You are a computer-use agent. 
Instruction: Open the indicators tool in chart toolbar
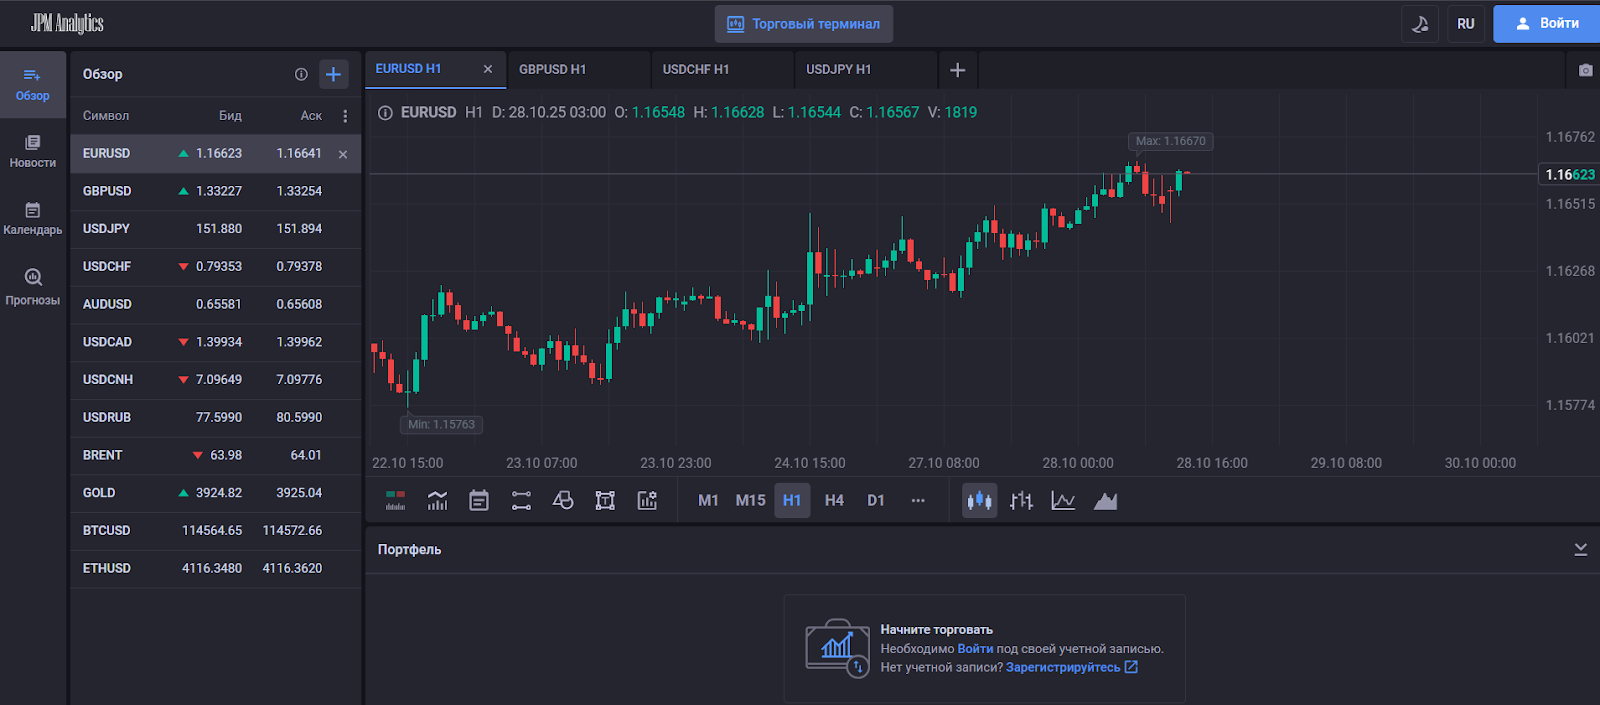pyautogui.click(x=437, y=500)
